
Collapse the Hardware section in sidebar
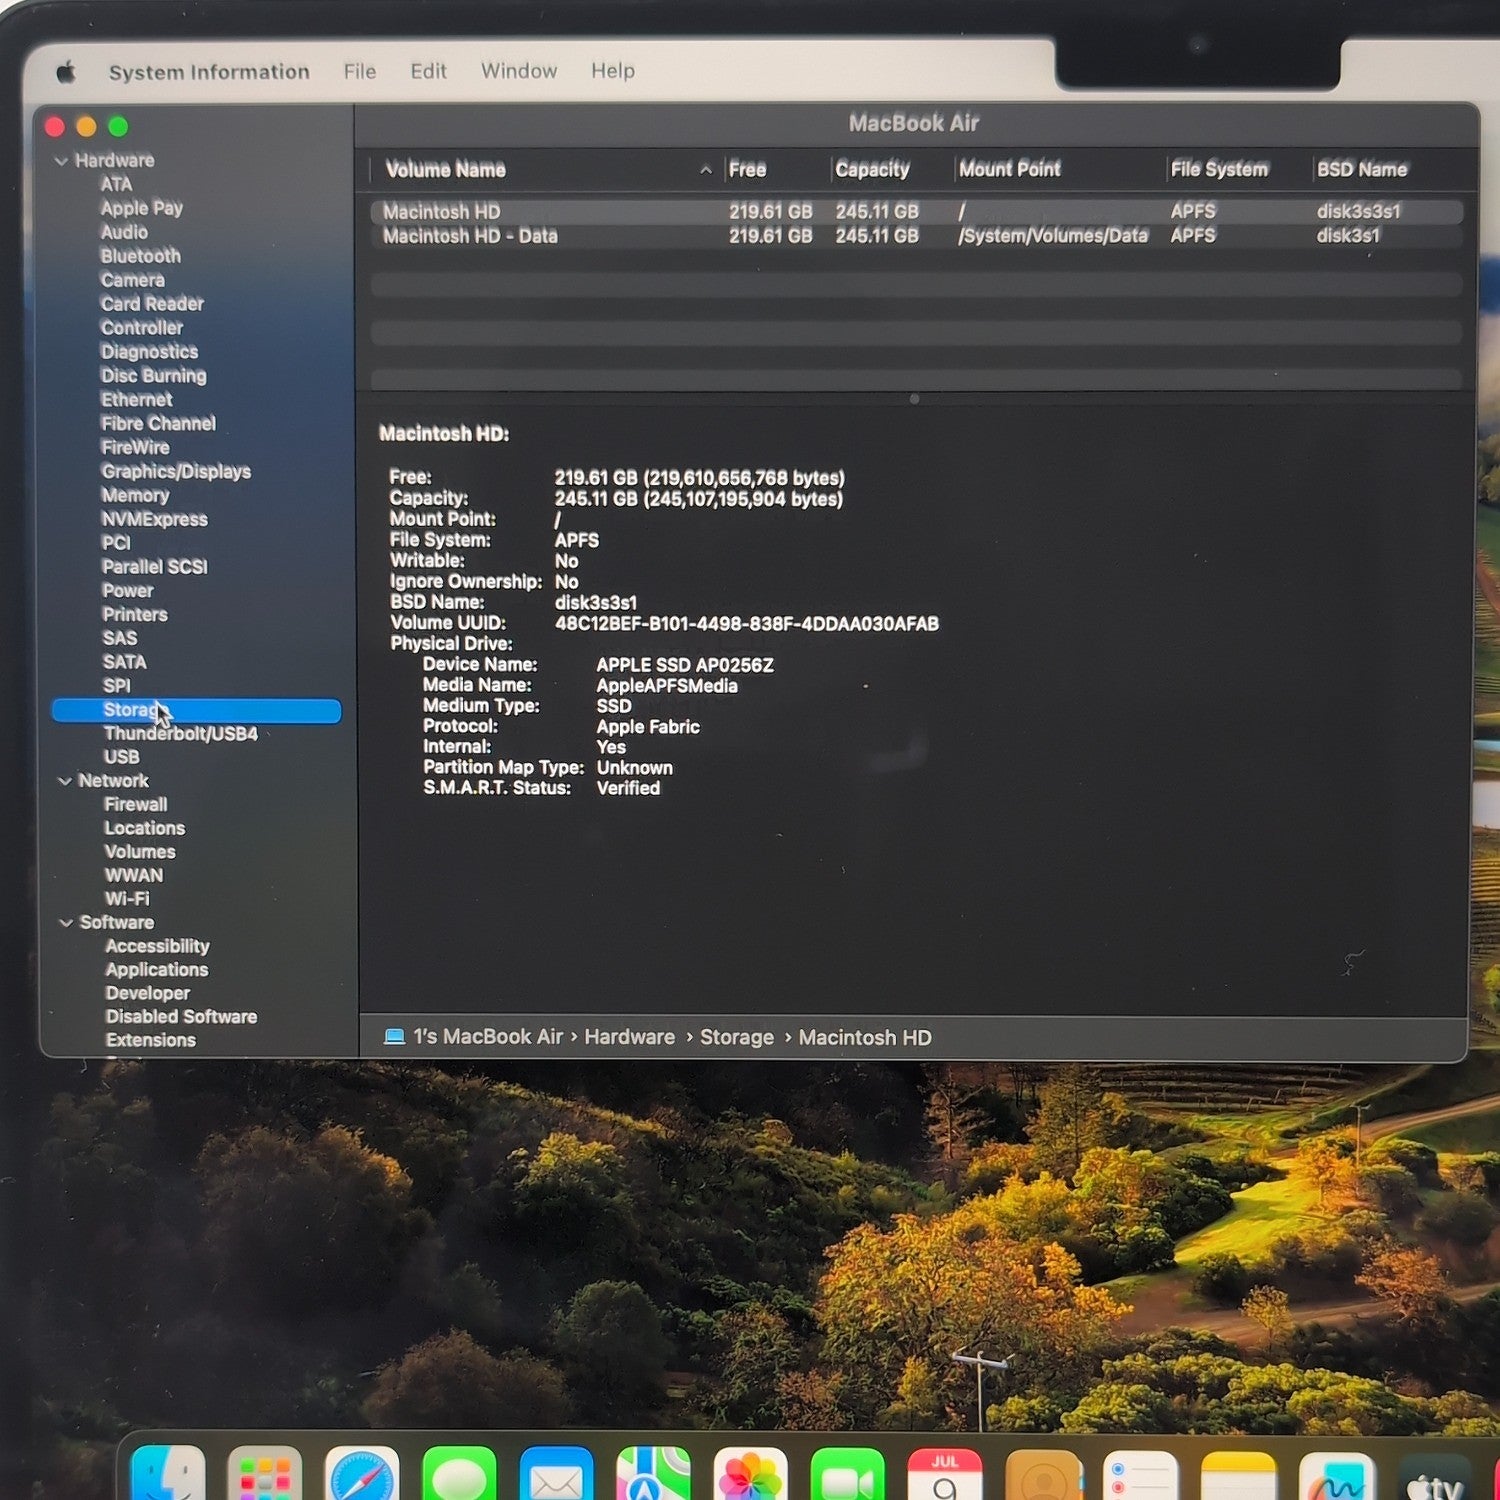pos(62,161)
